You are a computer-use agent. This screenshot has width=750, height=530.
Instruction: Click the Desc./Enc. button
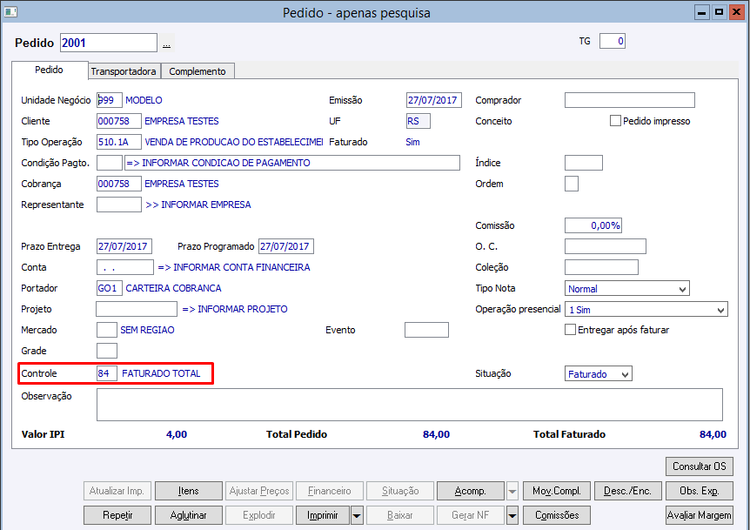(x=628, y=491)
